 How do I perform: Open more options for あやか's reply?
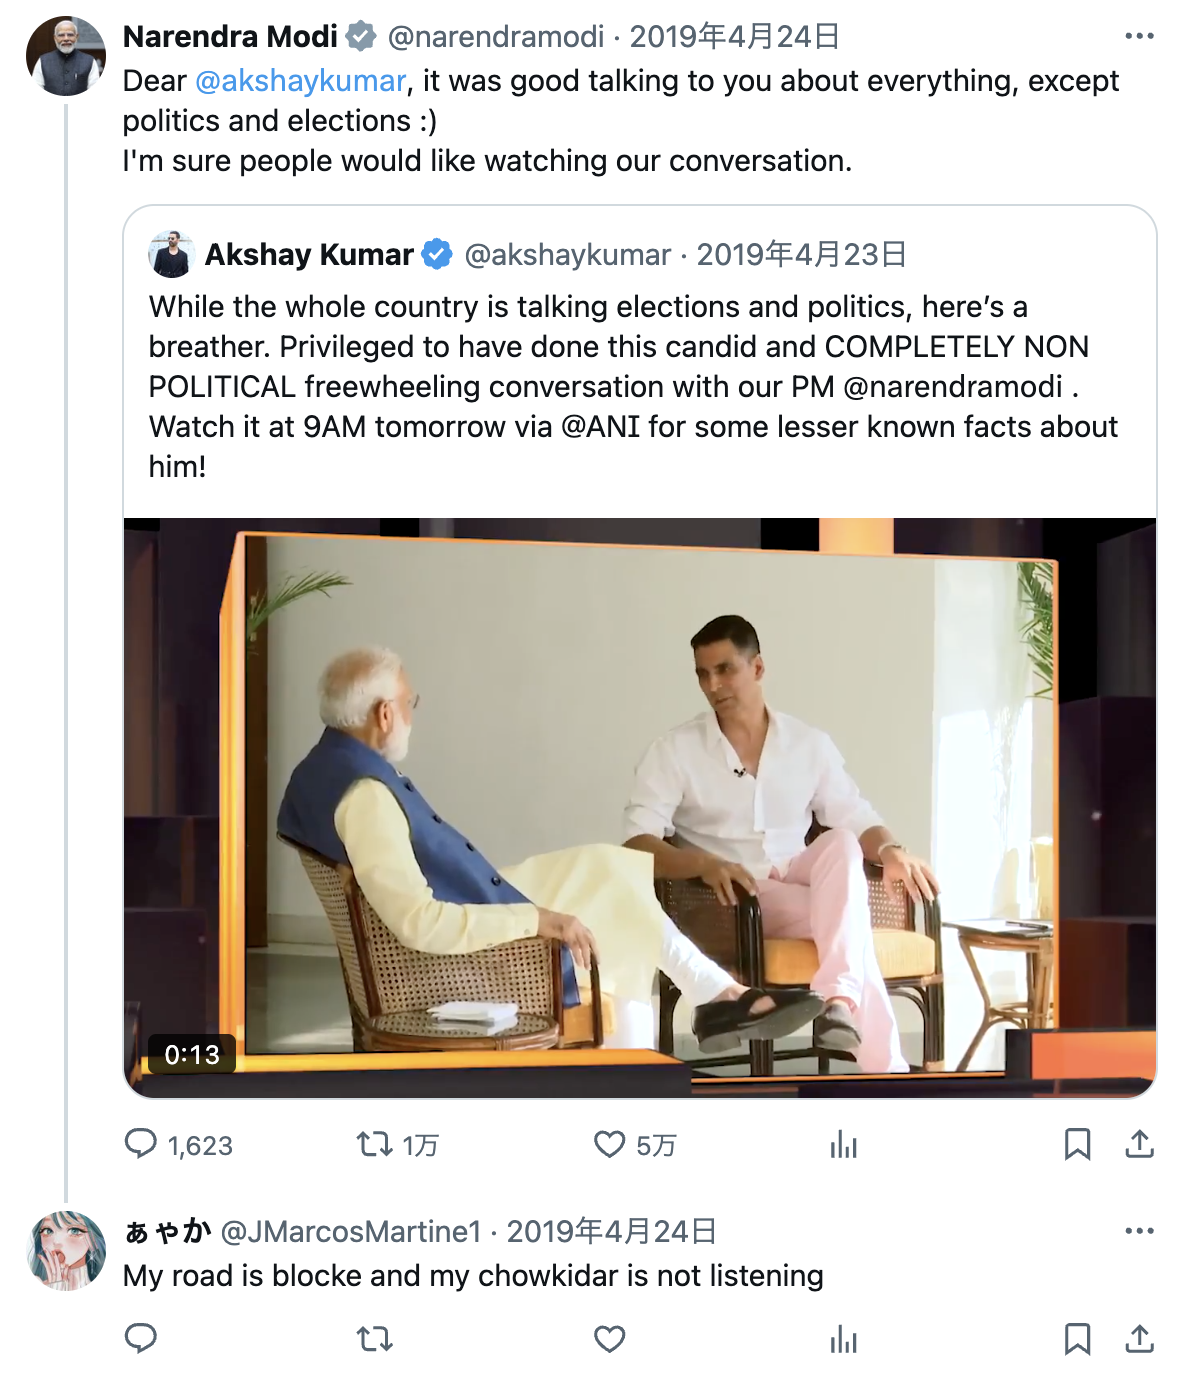pyautogui.click(x=1139, y=1231)
